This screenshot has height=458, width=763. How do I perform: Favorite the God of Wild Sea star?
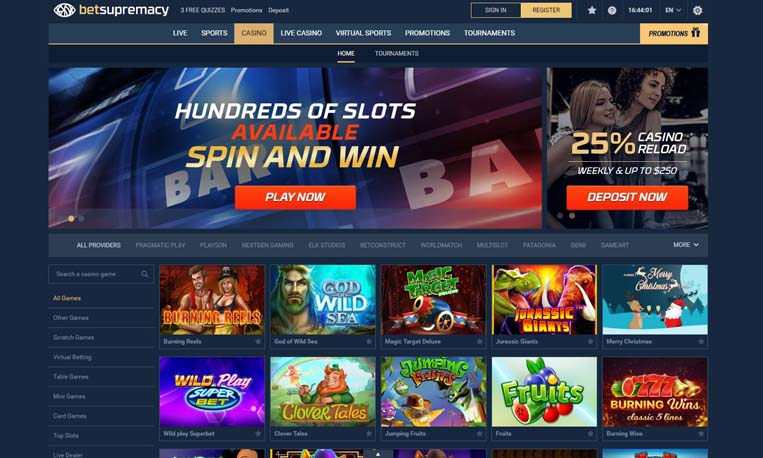369,342
